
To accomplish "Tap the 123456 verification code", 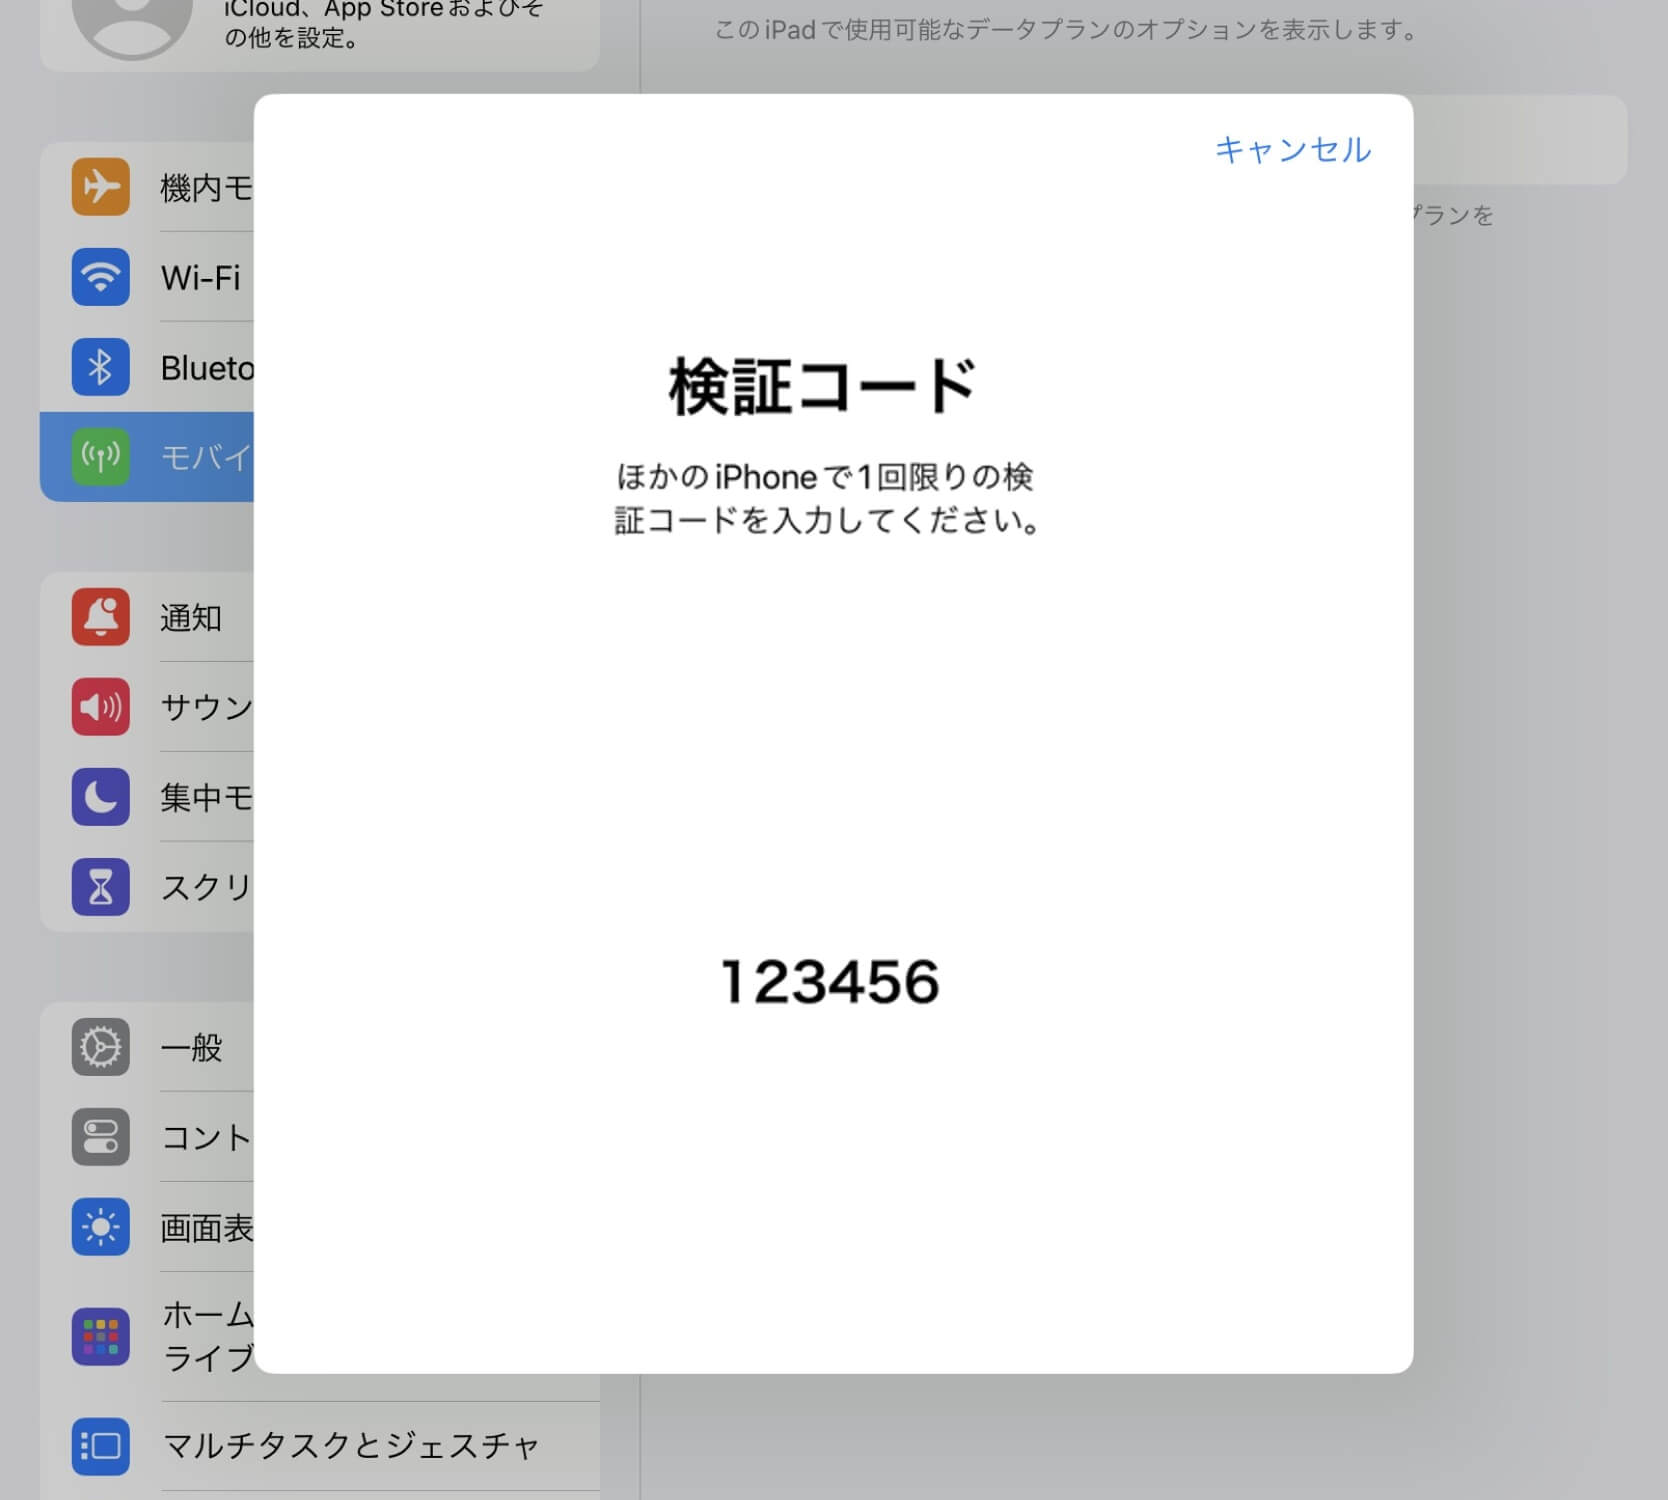I will click(830, 982).
